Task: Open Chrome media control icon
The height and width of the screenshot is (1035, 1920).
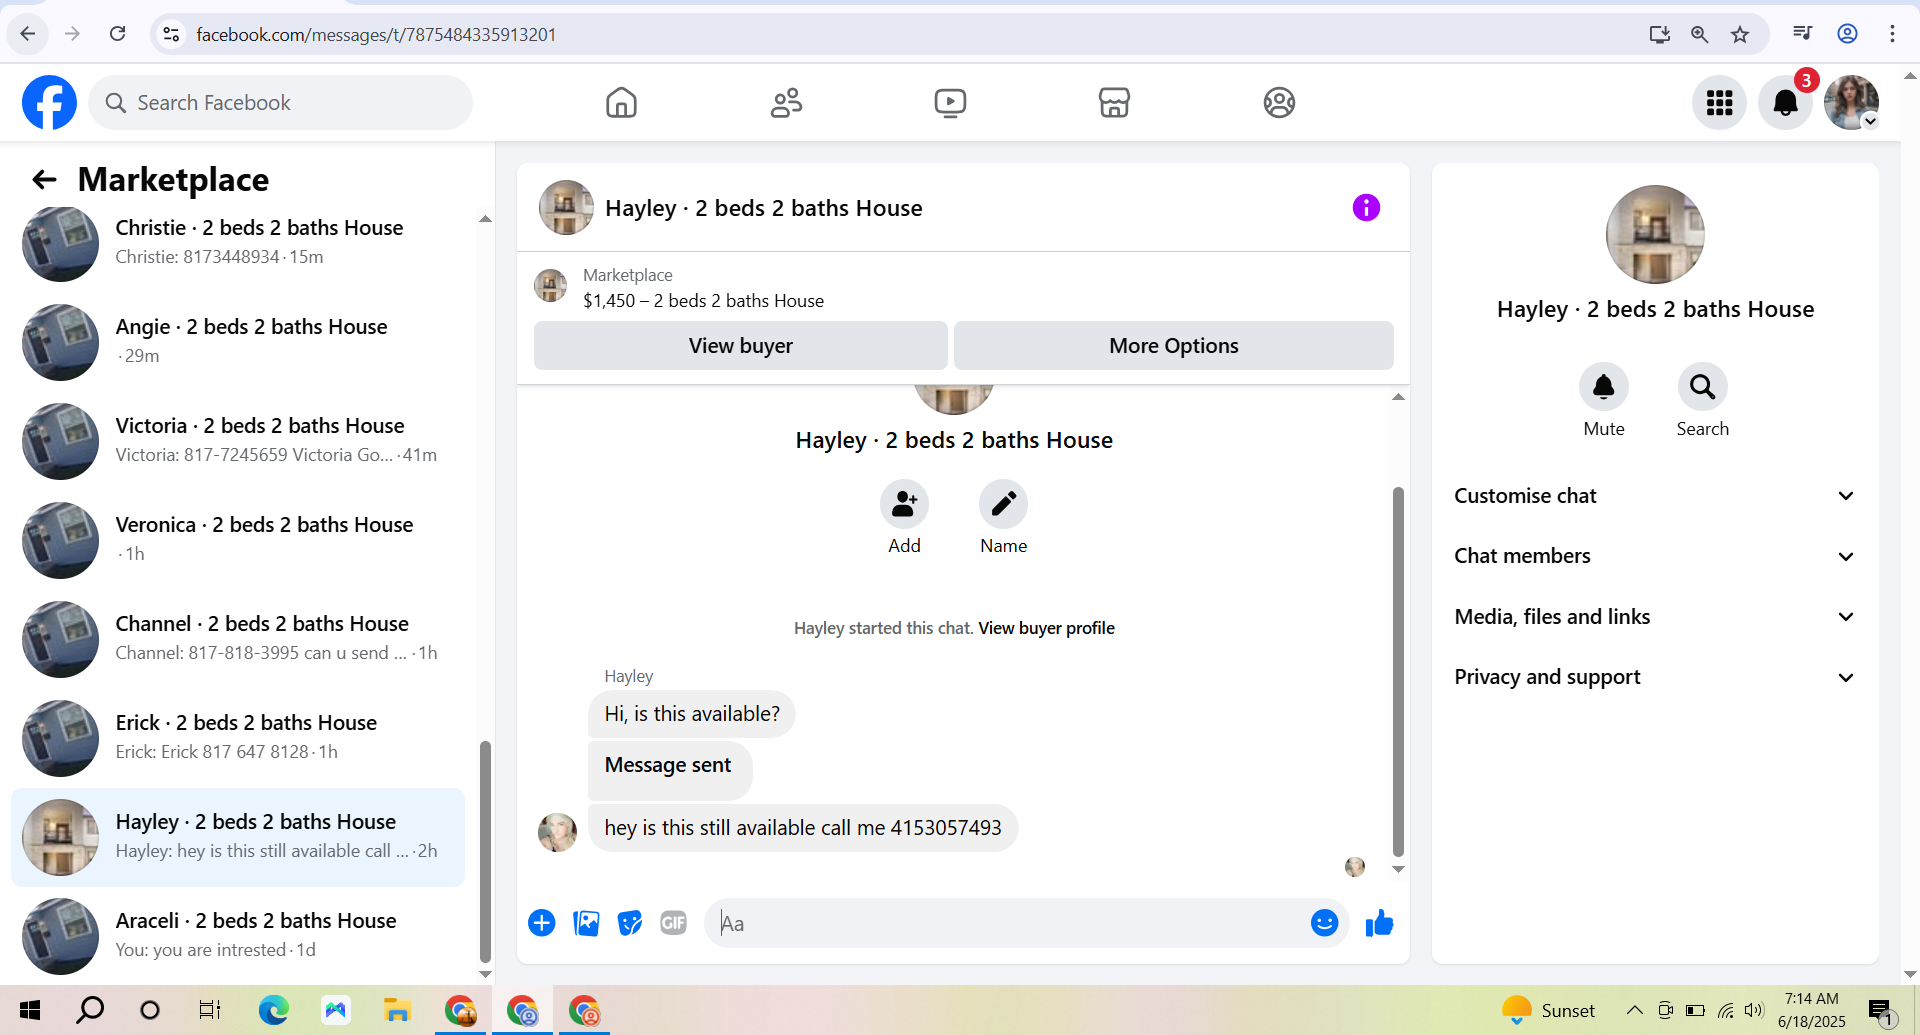Action: 1802,34
